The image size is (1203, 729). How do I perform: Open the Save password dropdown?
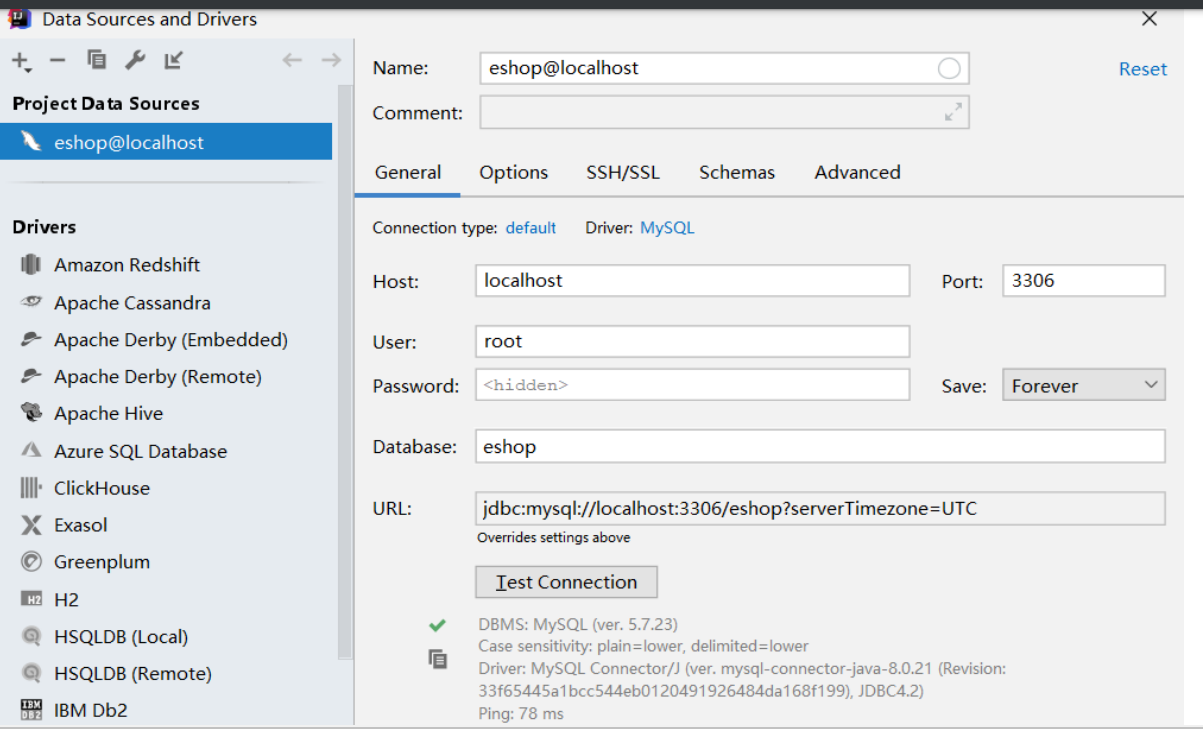tap(1084, 385)
